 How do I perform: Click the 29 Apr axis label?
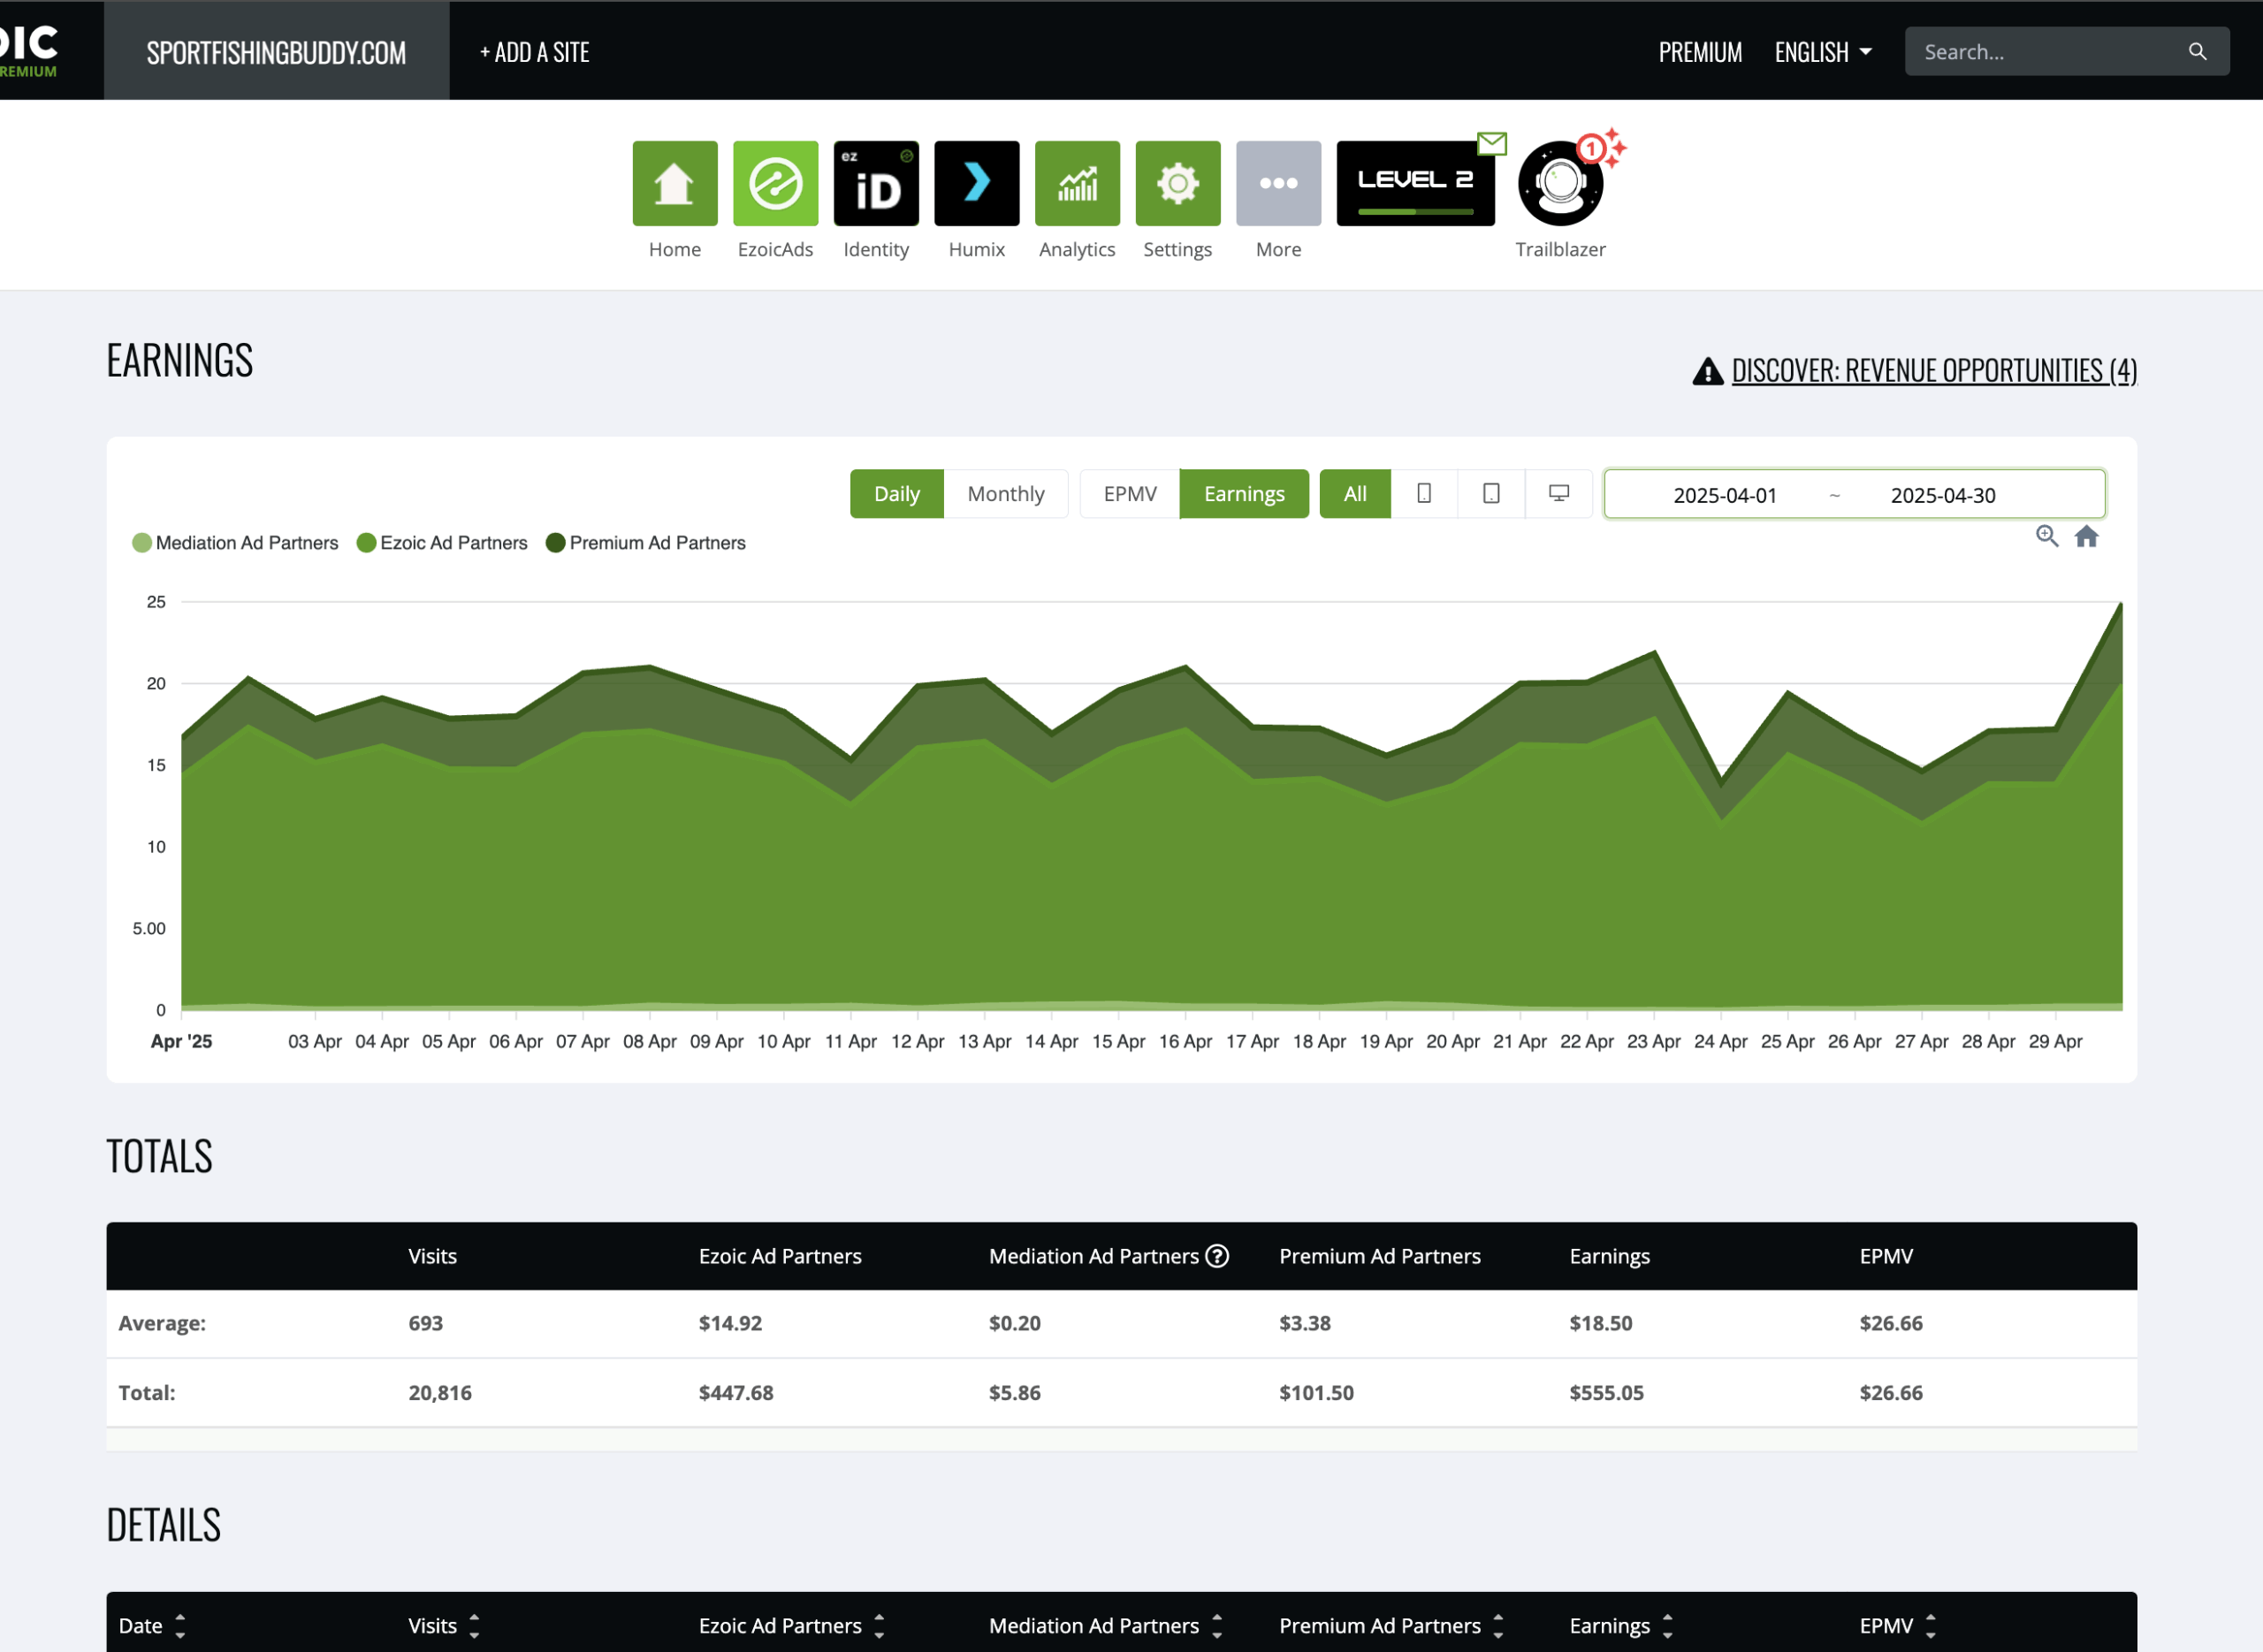(2055, 1041)
